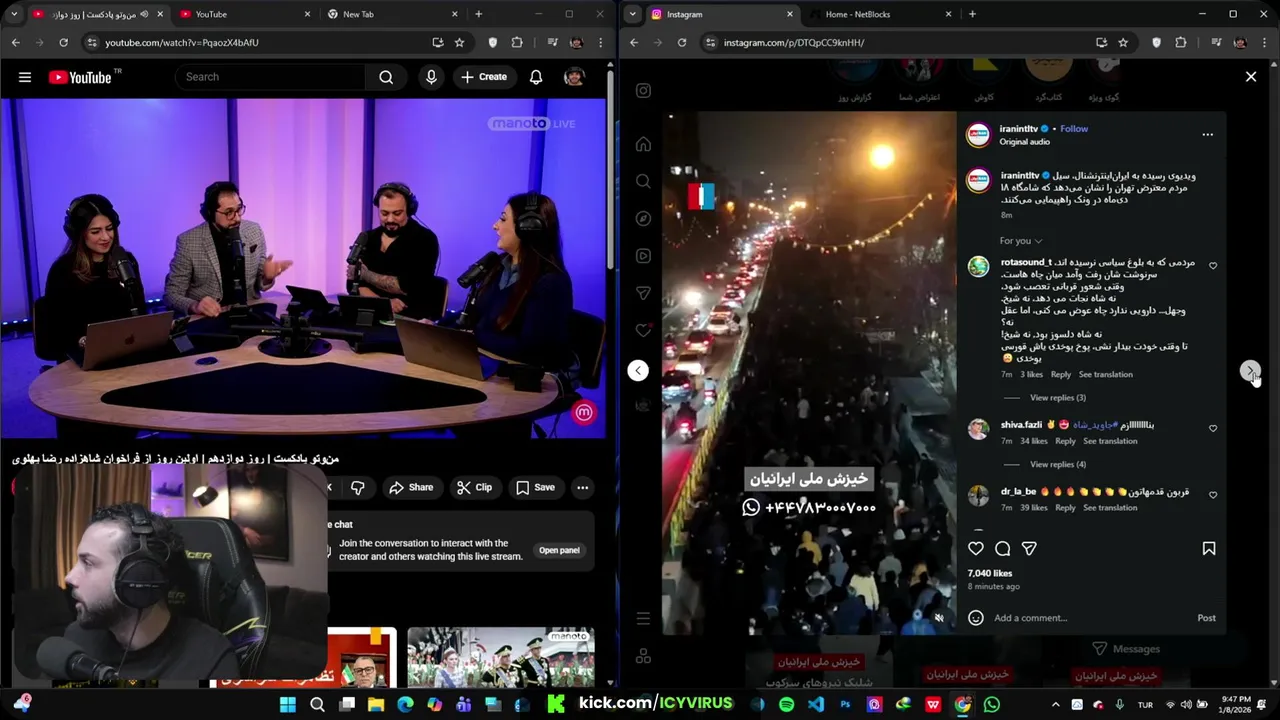Open Instagram notifications heart in the sidebar
This screenshot has height=720, width=1280.
(x=643, y=330)
